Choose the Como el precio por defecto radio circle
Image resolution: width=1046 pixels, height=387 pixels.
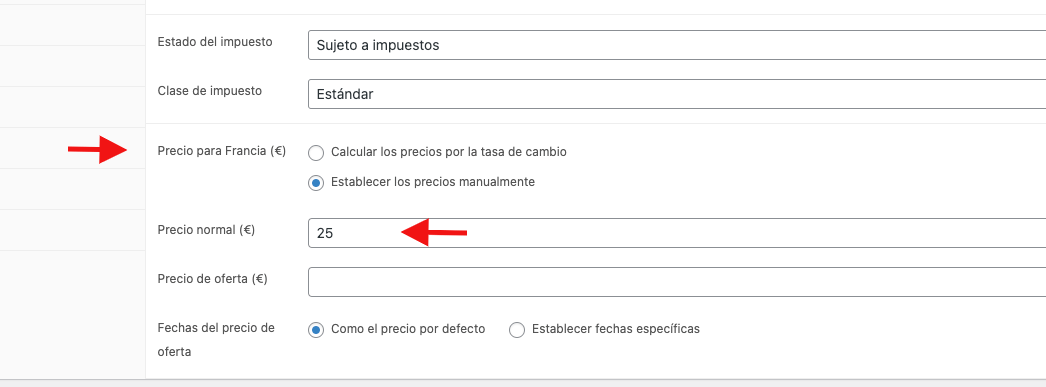[x=316, y=330]
